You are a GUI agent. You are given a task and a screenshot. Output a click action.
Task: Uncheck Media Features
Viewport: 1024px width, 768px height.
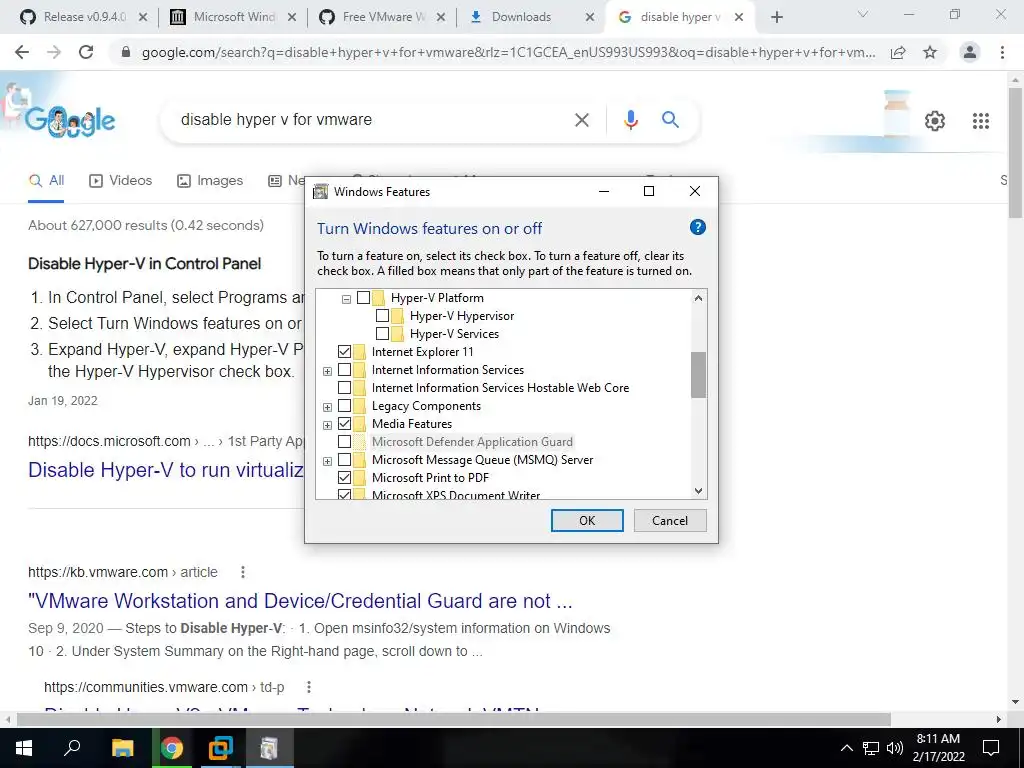click(x=344, y=424)
